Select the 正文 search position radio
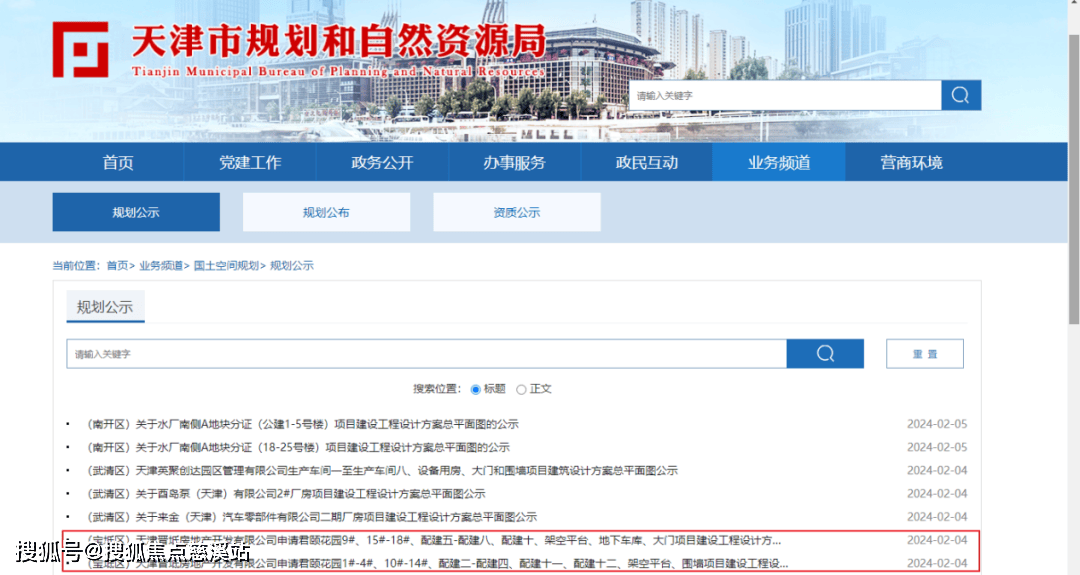 [x=521, y=390]
